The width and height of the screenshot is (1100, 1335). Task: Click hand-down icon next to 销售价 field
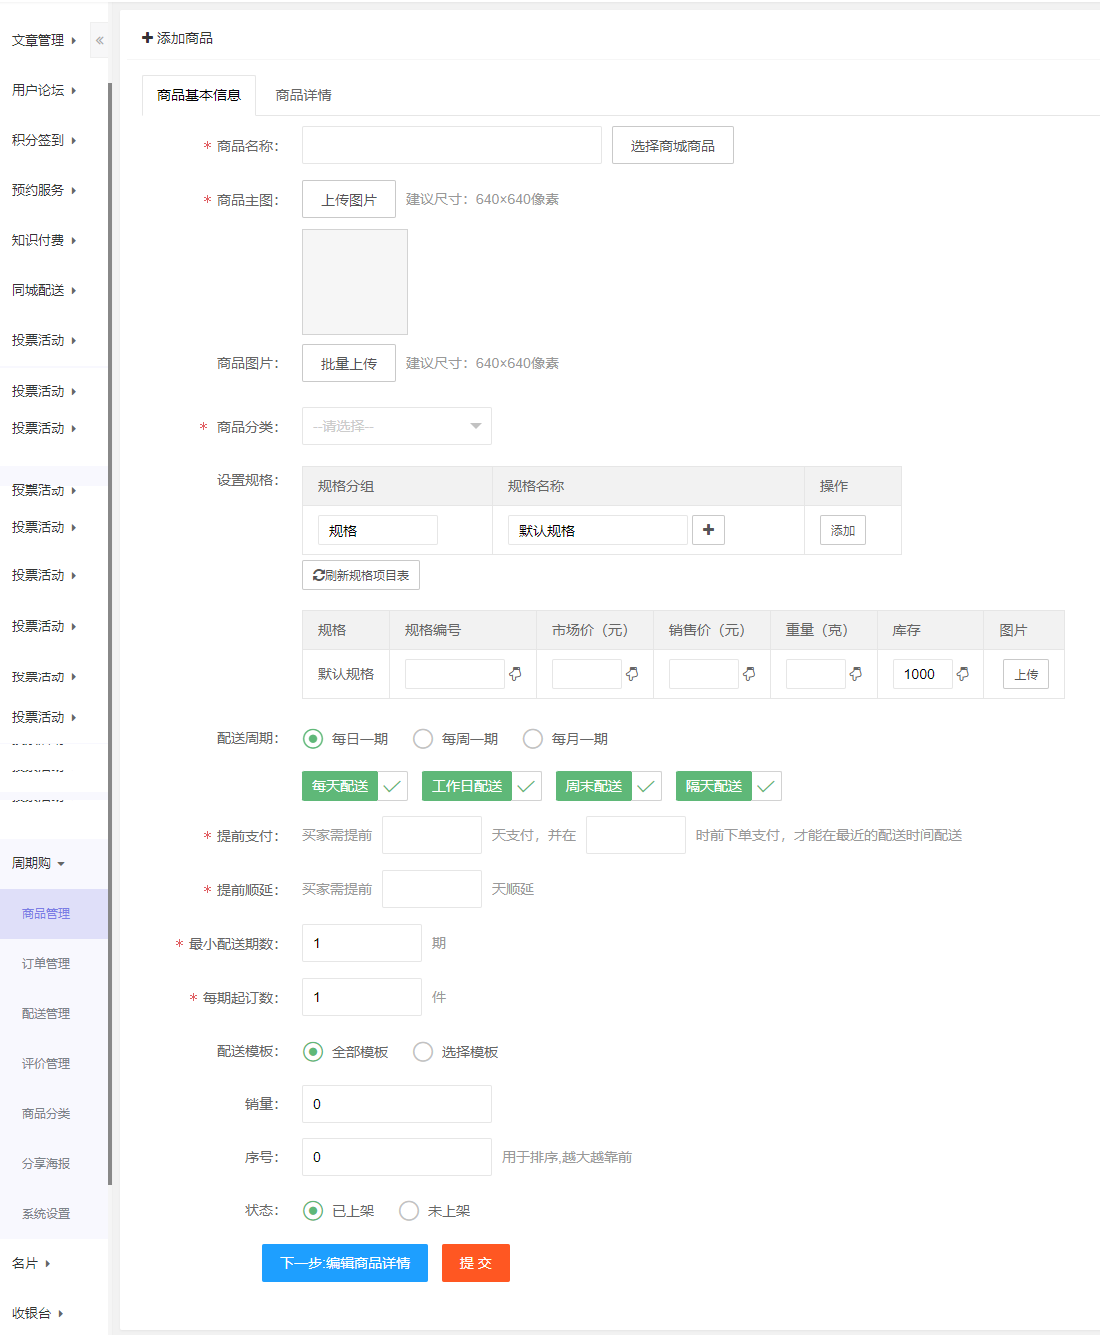(x=749, y=674)
